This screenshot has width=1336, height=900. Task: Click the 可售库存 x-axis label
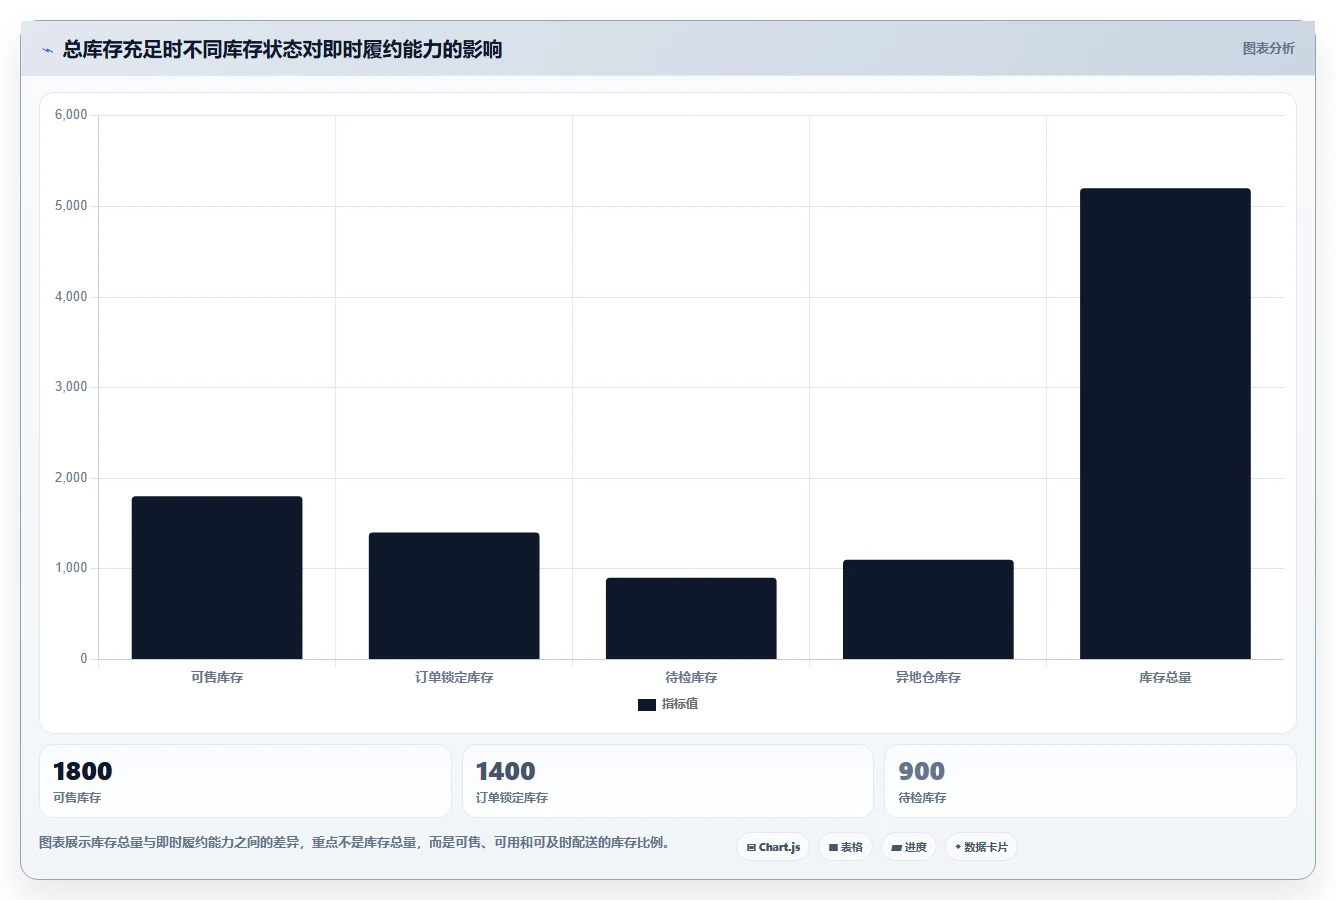[x=217, y=678]
